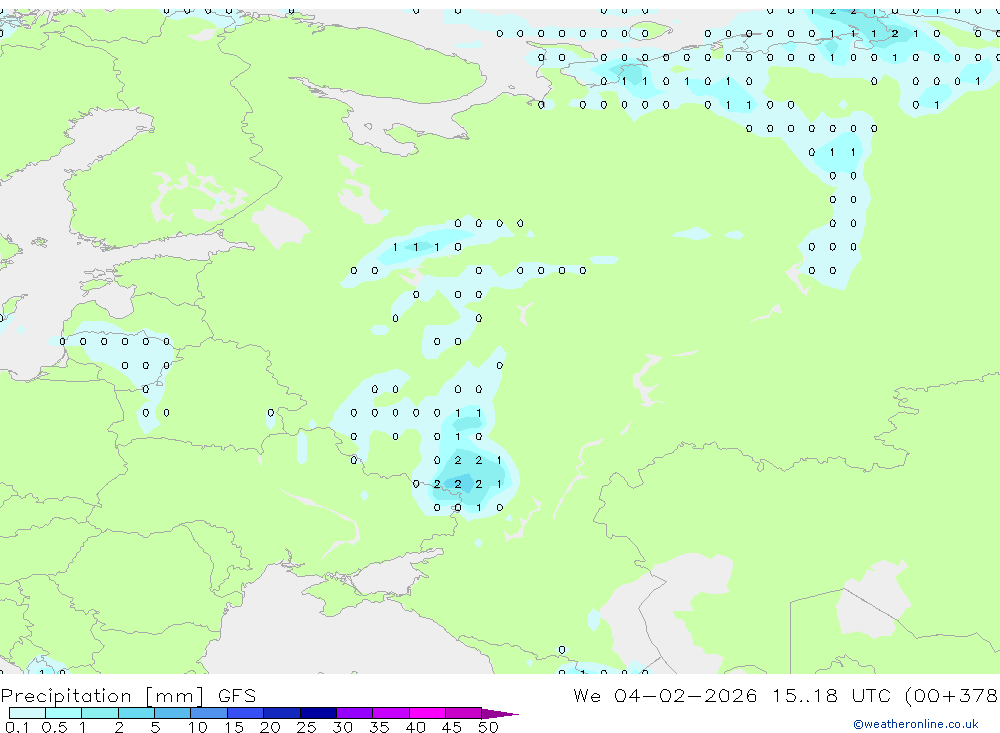
Task: Click the '50' legend scale label
Action: tap(488, 727)
